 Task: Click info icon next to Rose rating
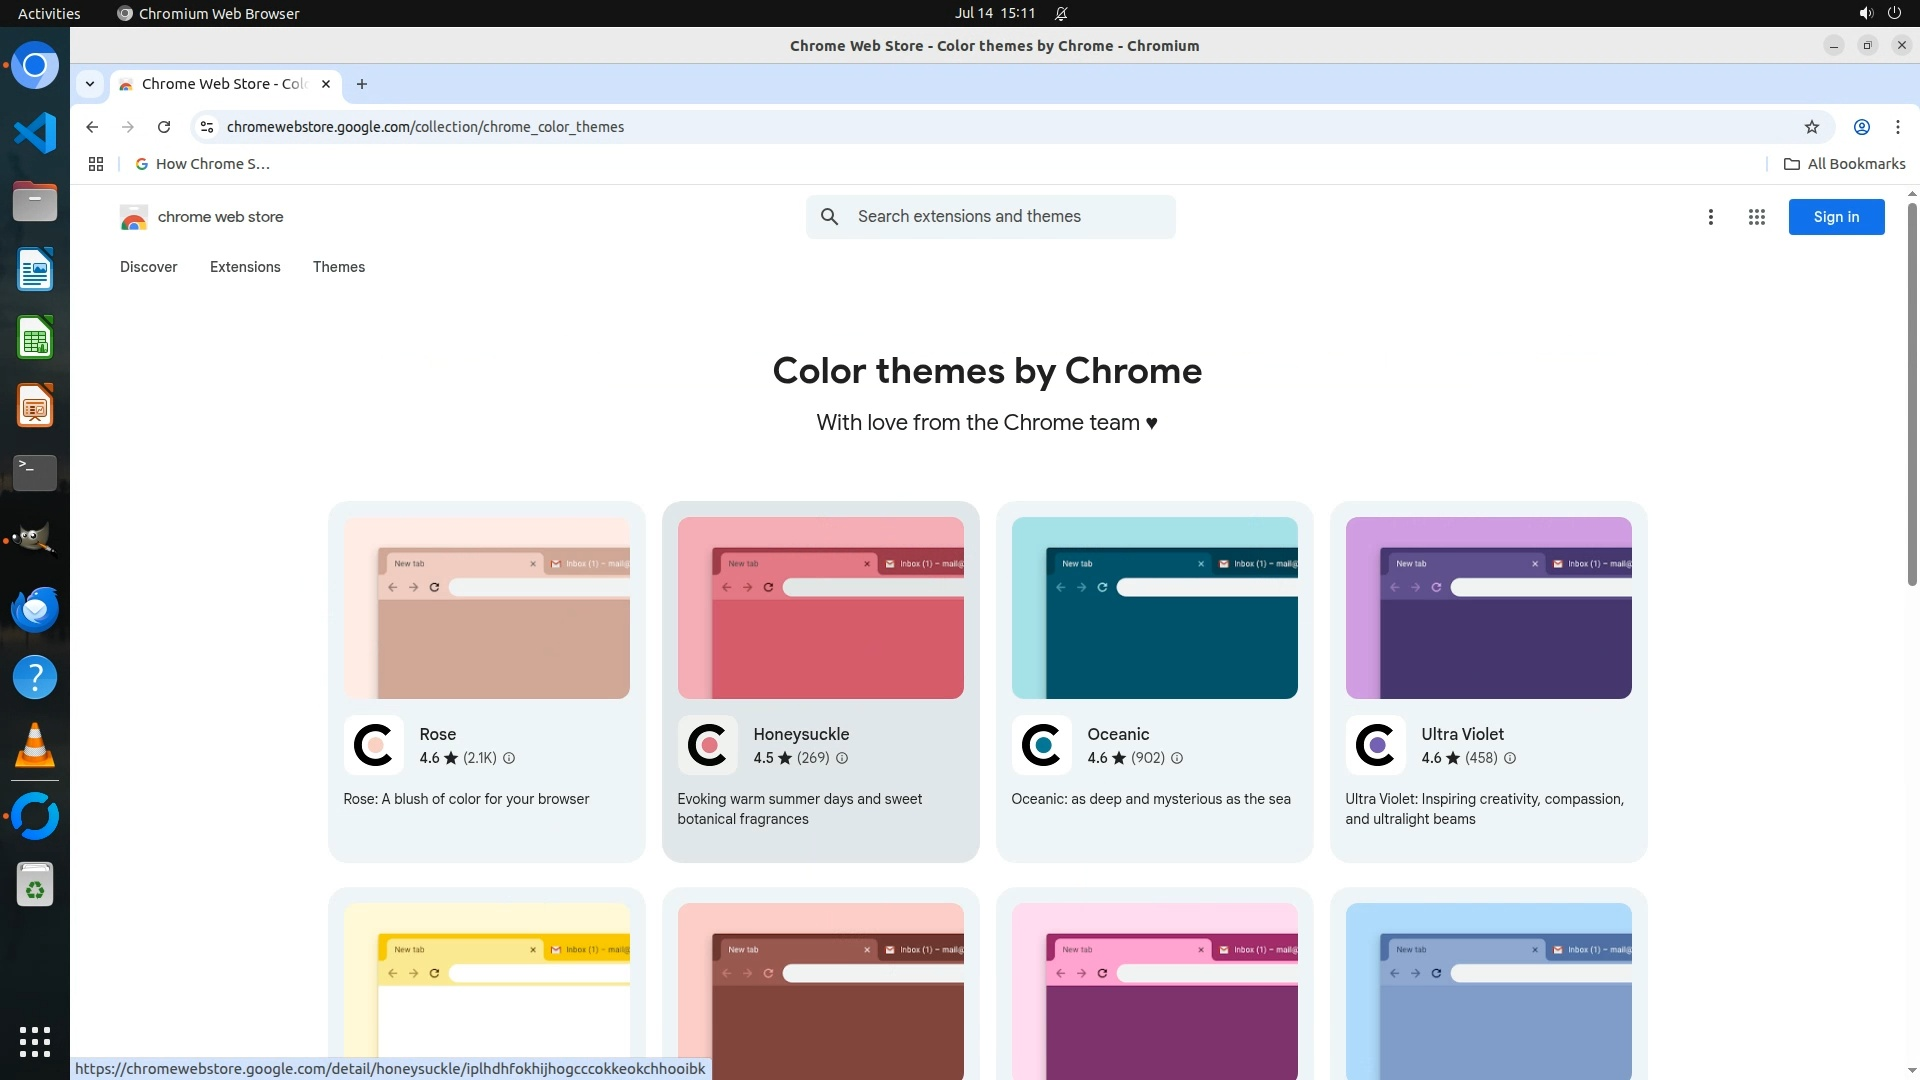(x=509, y=758)
